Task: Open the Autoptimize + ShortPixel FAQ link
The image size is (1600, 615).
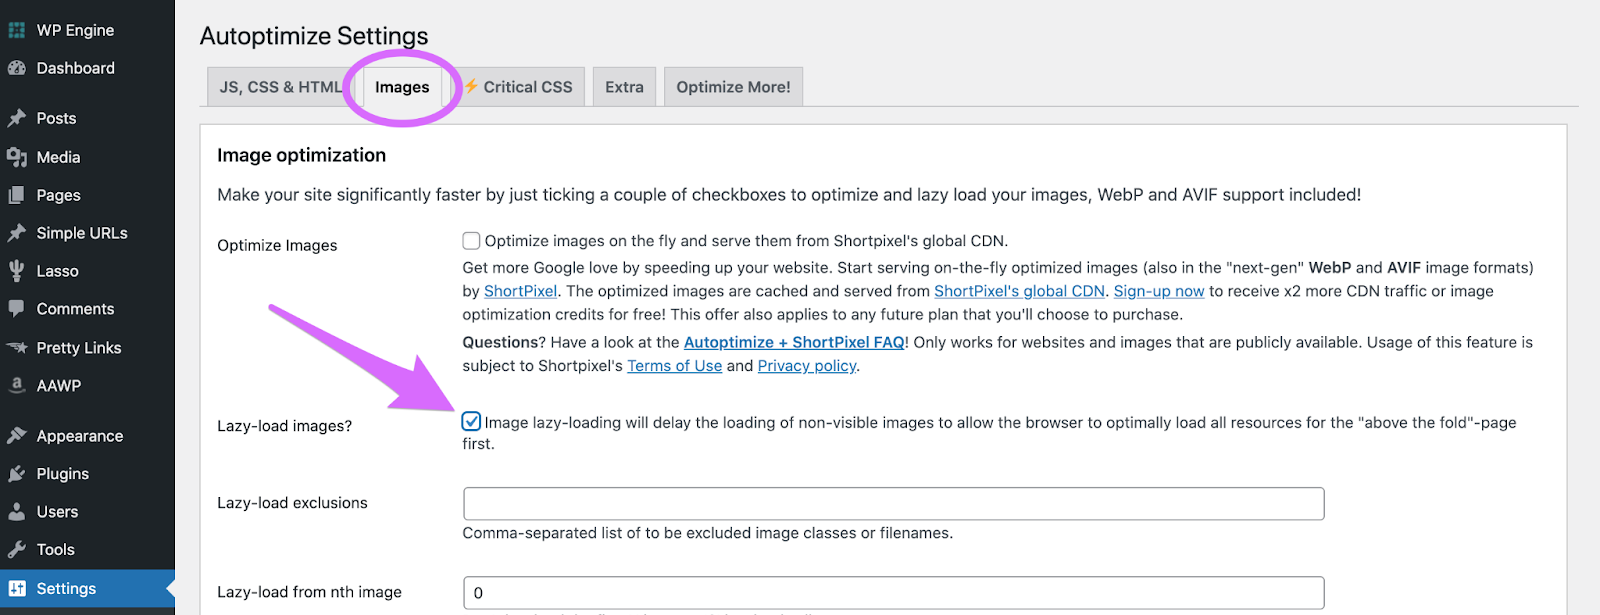Action: 794,342
